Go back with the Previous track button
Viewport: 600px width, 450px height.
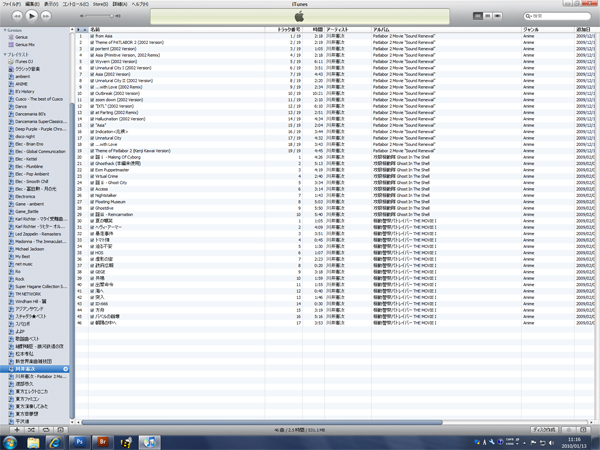(17, 16)
